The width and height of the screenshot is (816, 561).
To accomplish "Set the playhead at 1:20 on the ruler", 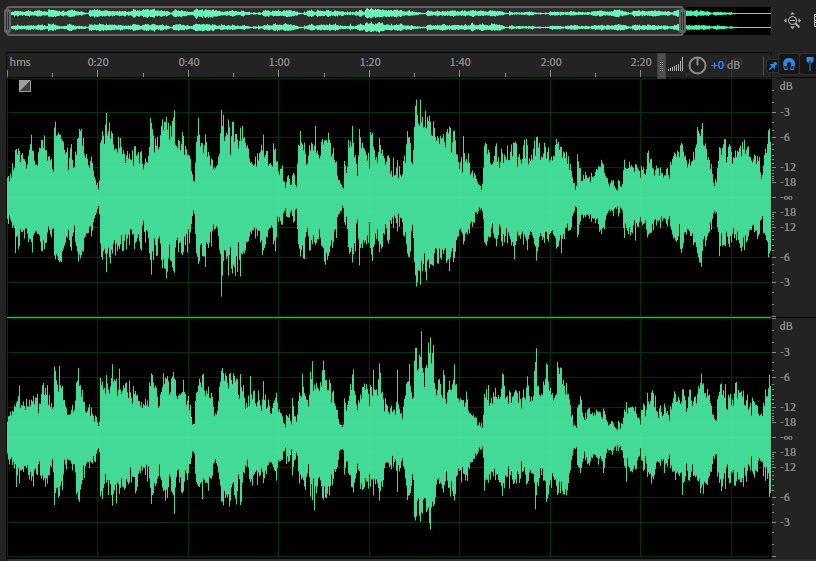I will pyautogui.click(x=370, y=62).
